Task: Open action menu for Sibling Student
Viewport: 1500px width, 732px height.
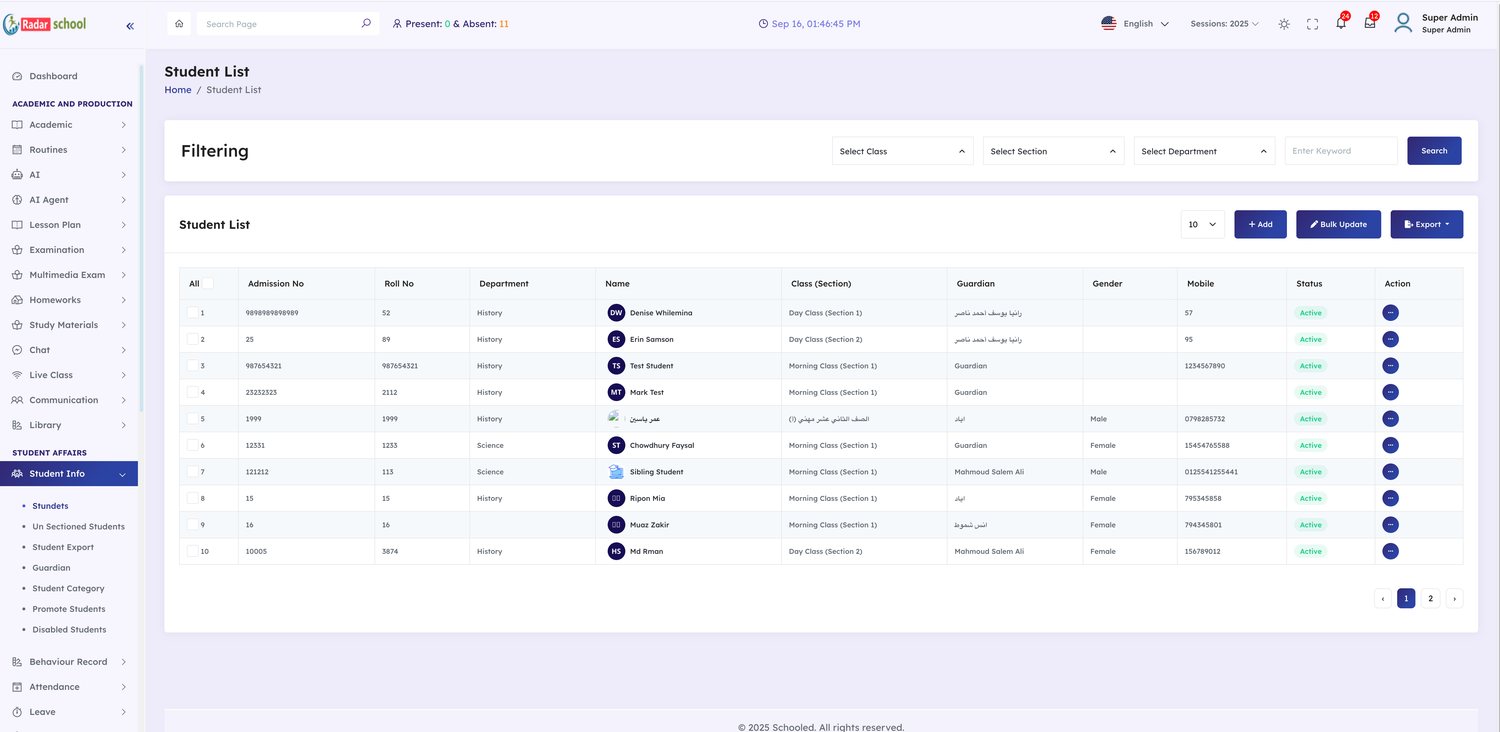Action: pyautogui.click(x=1390, y=472)
